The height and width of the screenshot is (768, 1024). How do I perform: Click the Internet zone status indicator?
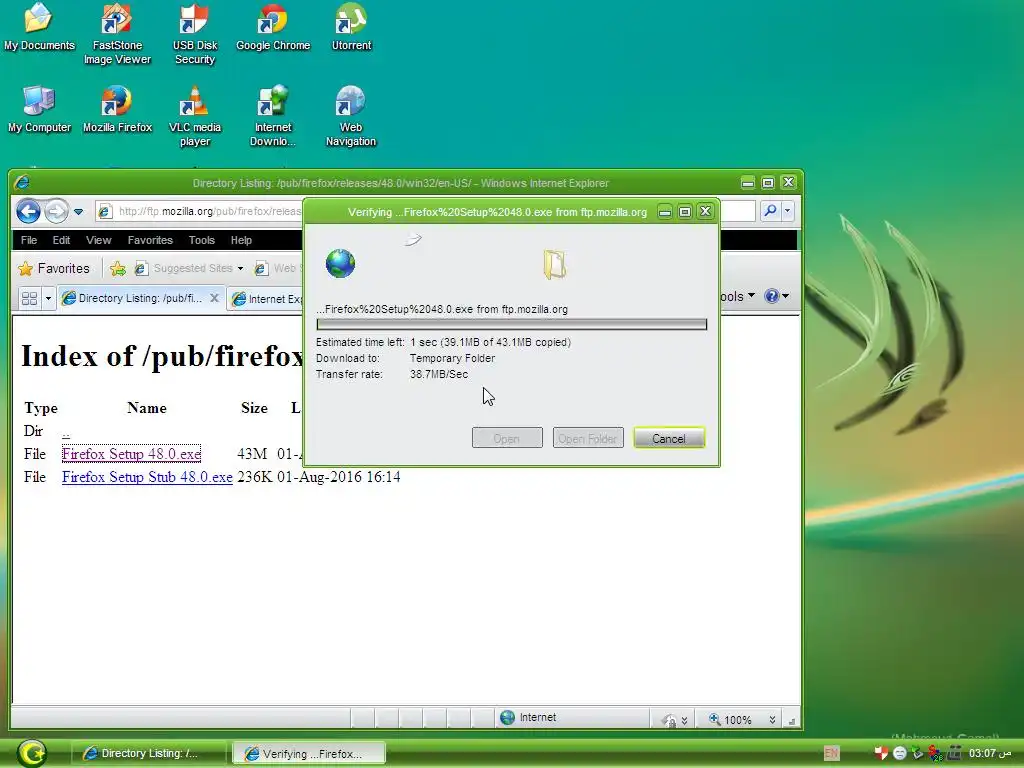click(528, 718)
